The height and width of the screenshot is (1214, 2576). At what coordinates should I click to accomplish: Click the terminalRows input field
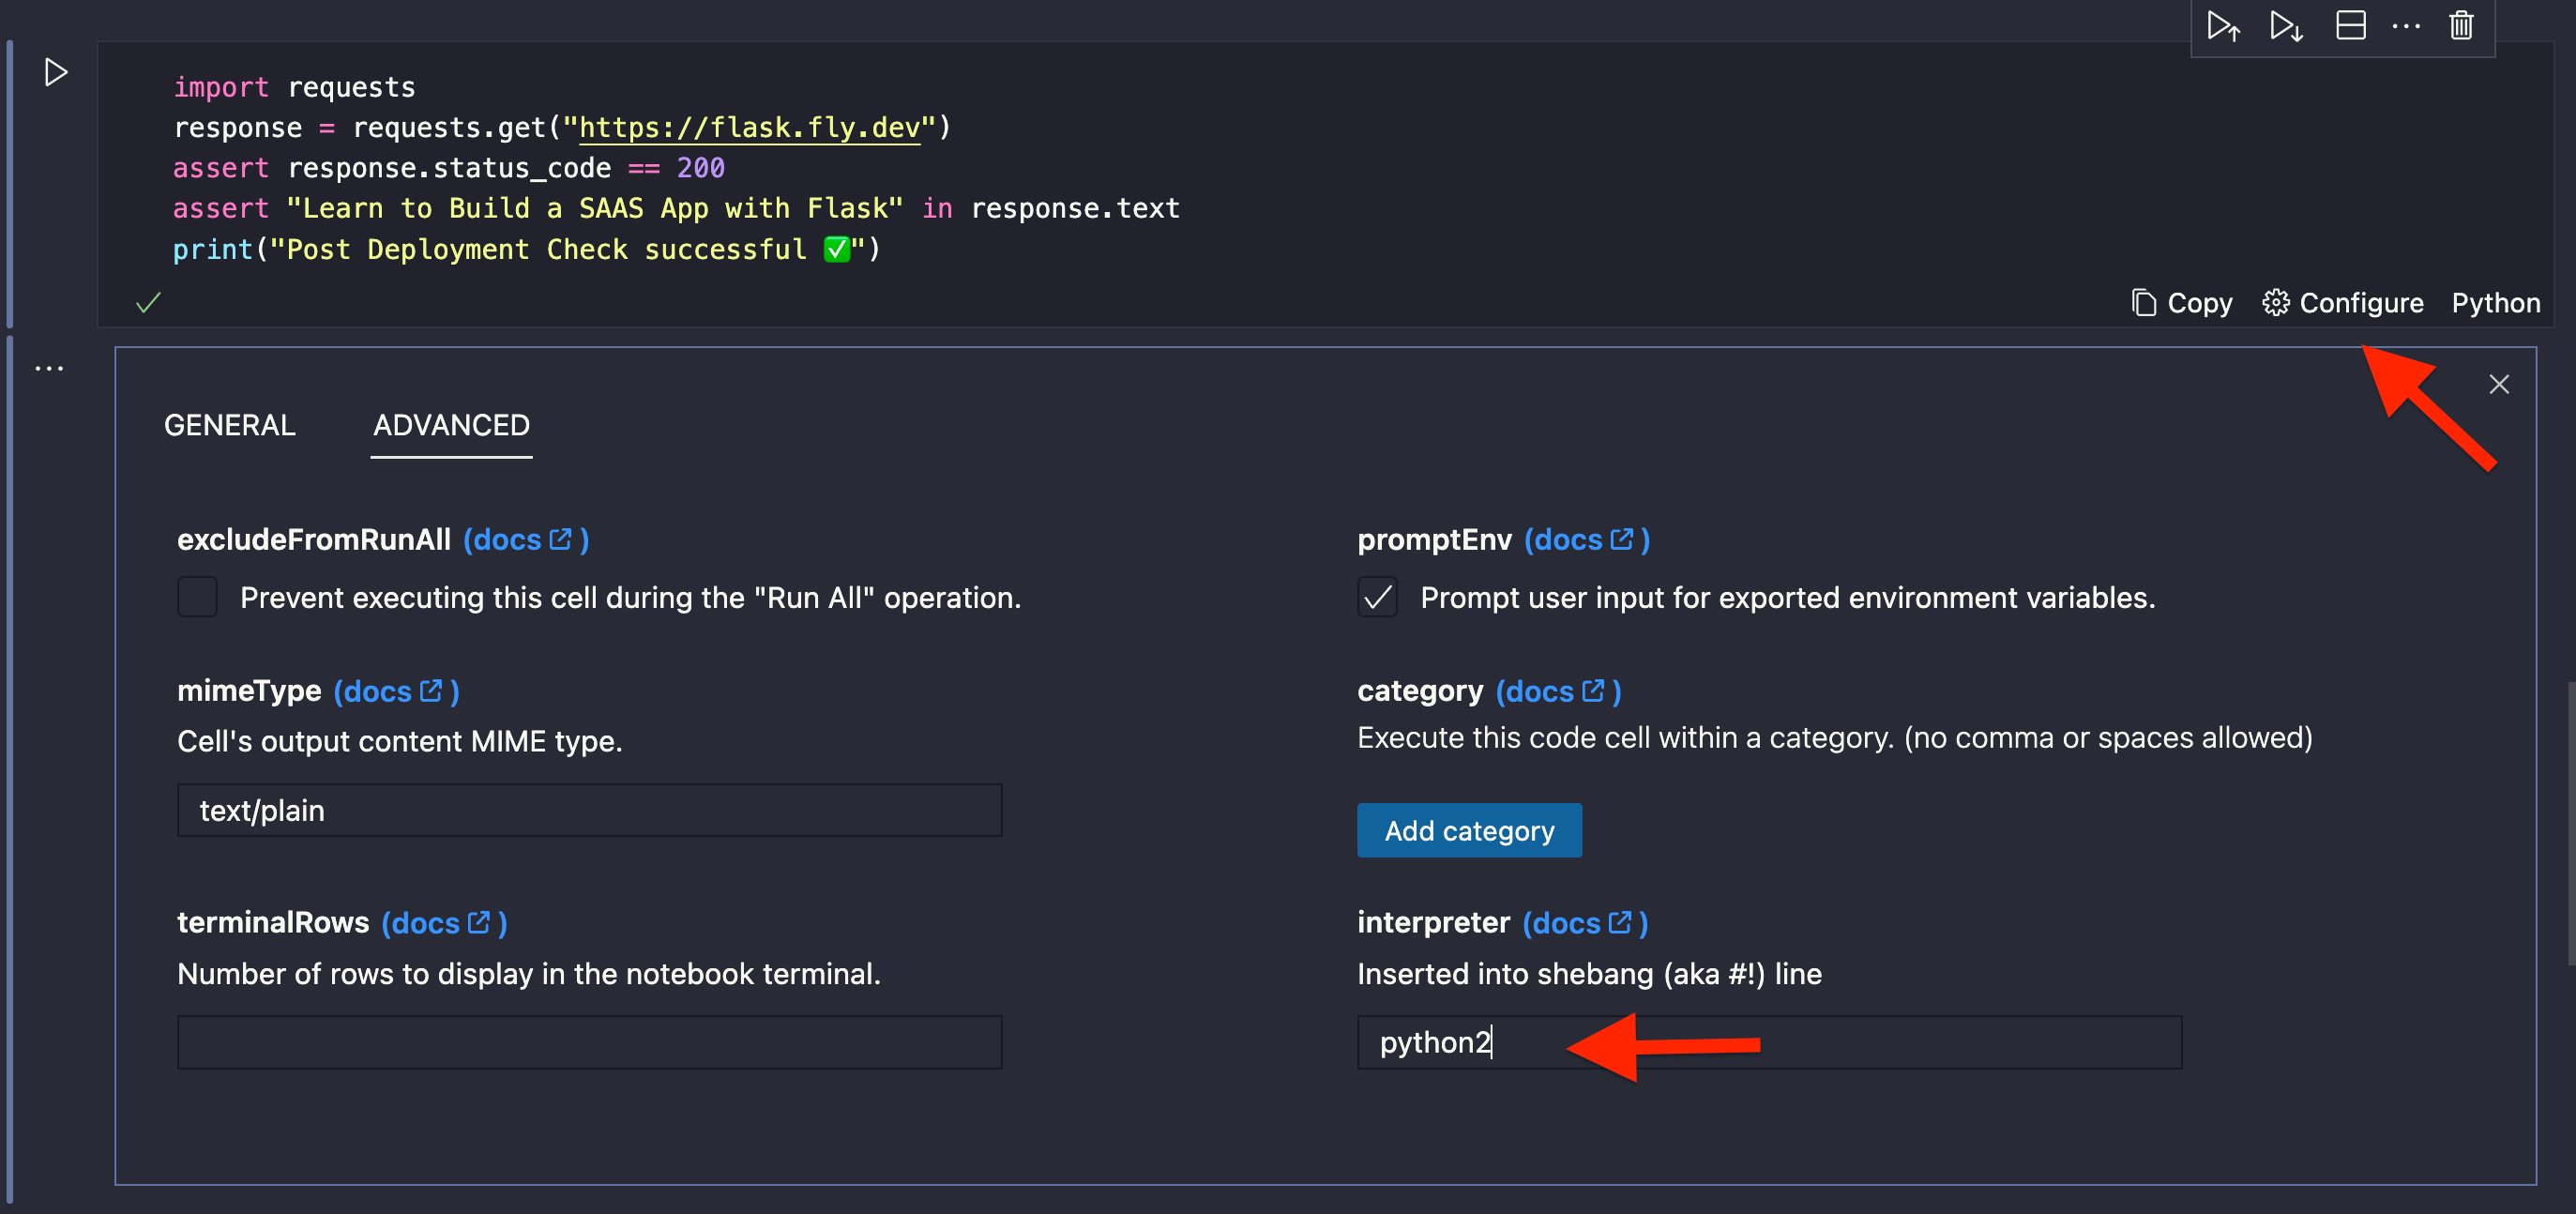coord(589,1042)
